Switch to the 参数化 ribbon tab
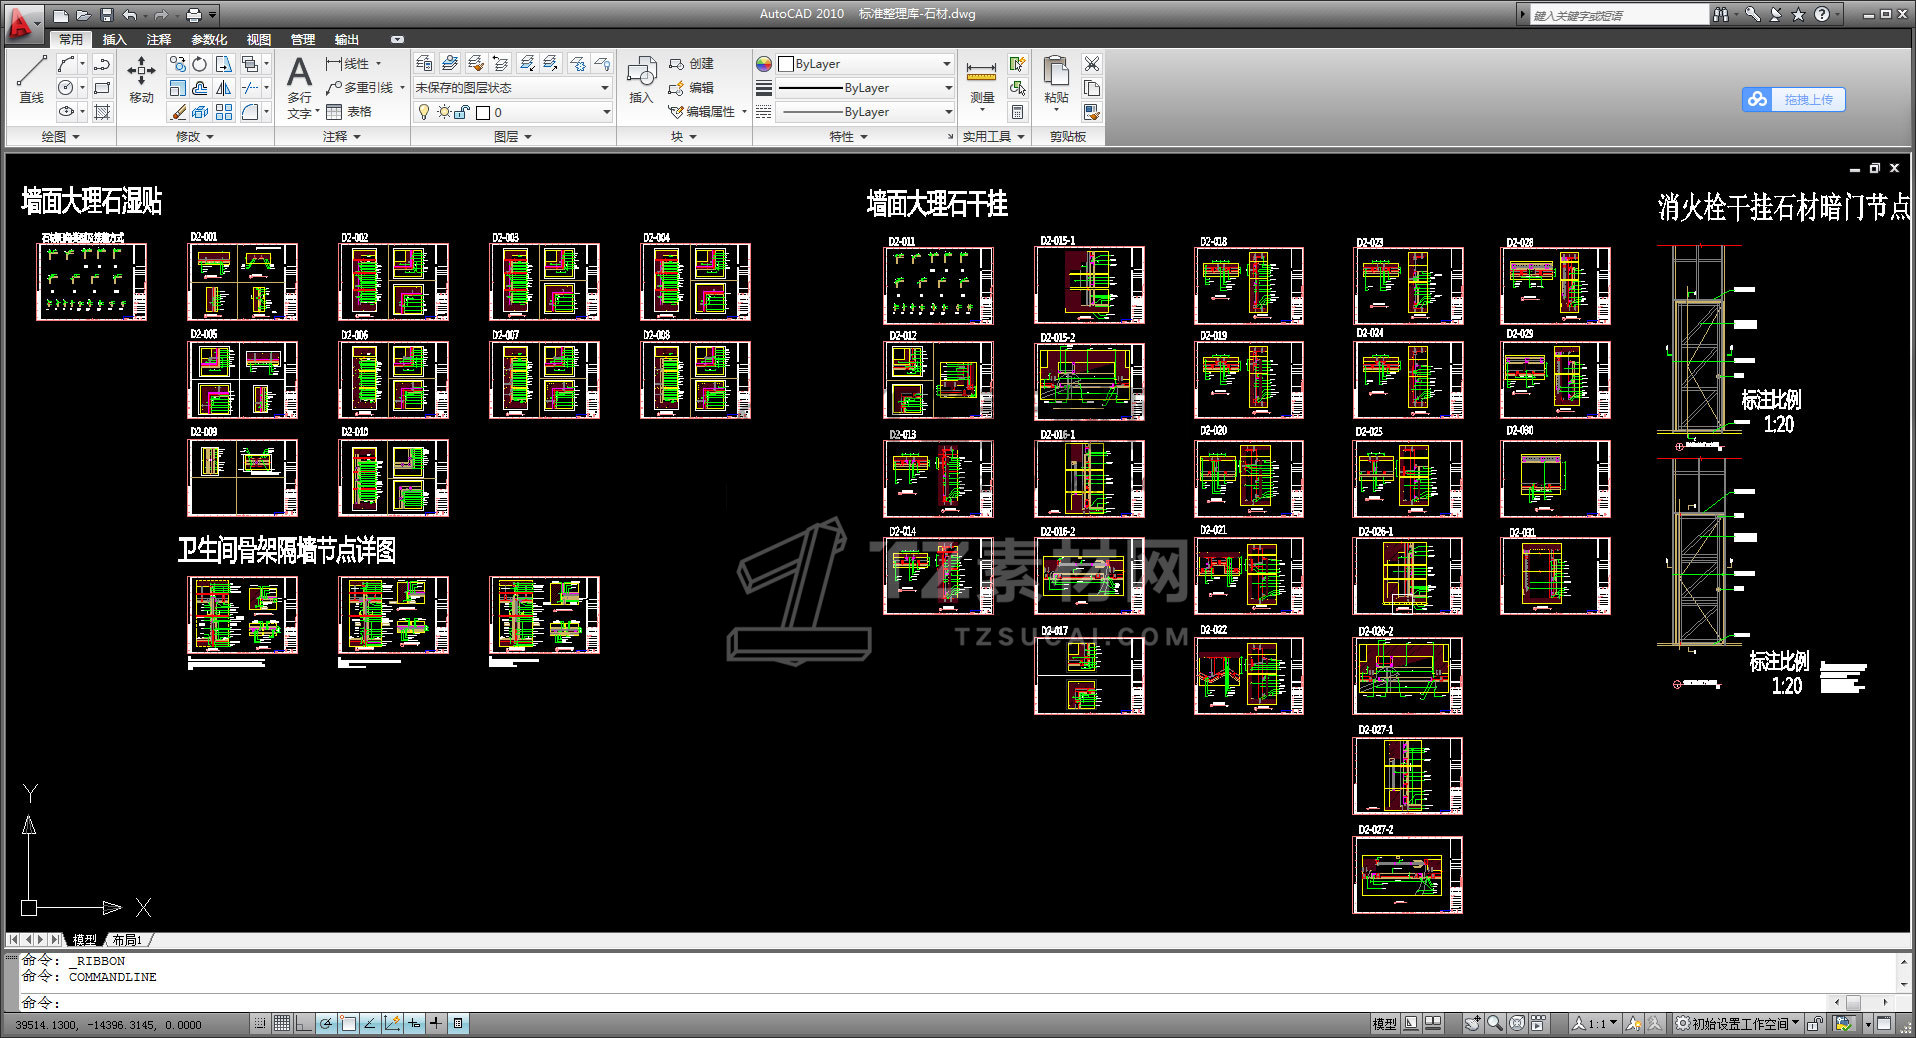Viewport: 1916px width, 1038px height. click(x=209, y=39)
